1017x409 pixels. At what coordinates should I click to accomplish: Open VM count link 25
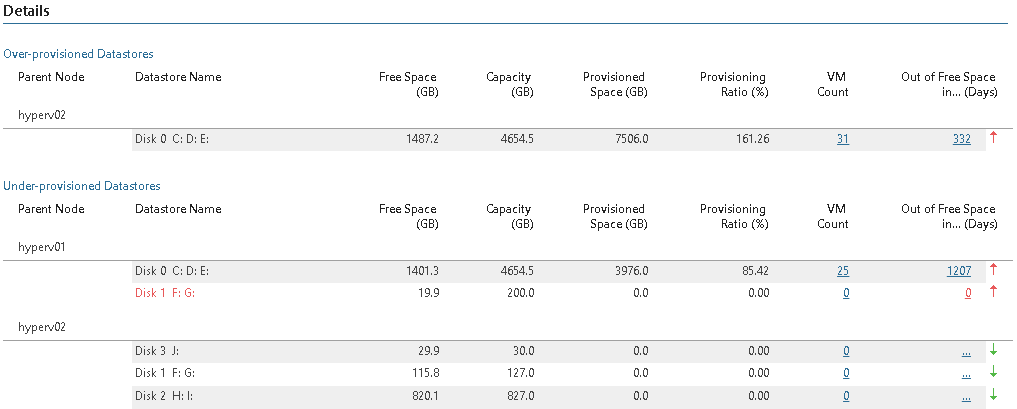pos(842,270)
